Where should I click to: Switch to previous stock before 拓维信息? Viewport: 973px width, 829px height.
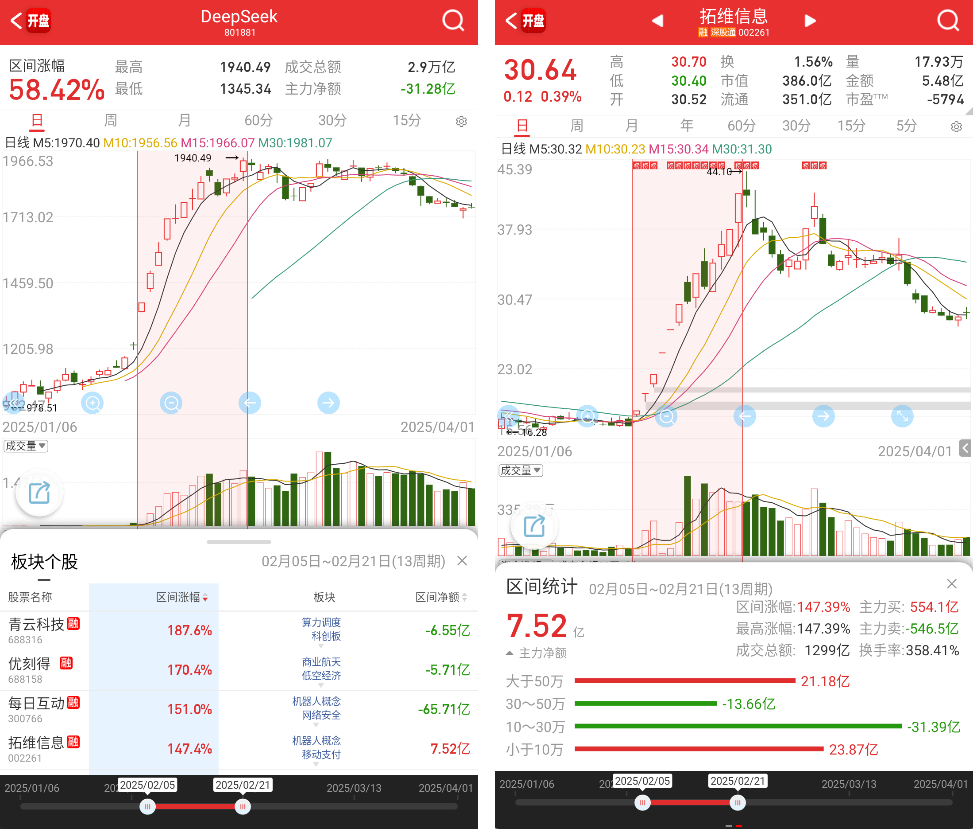[657, 21]
